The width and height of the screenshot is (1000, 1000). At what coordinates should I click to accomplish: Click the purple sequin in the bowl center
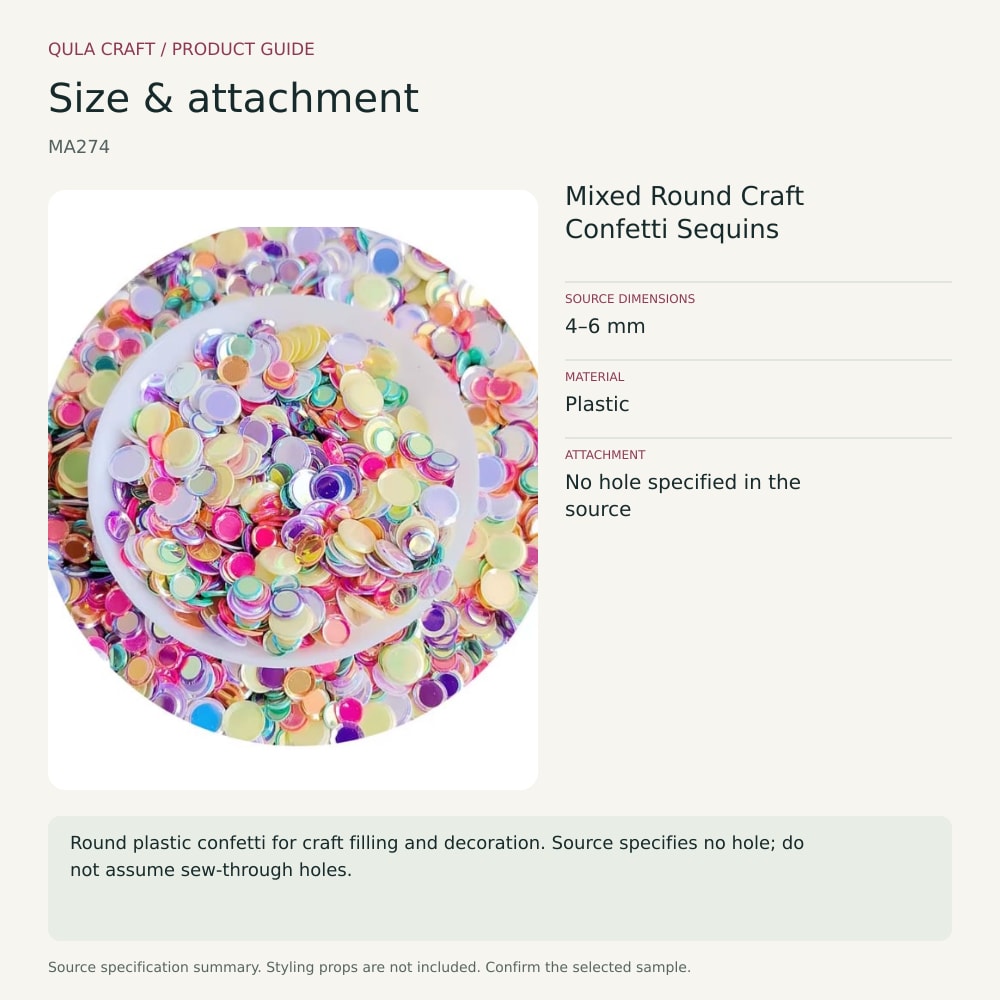328,487
